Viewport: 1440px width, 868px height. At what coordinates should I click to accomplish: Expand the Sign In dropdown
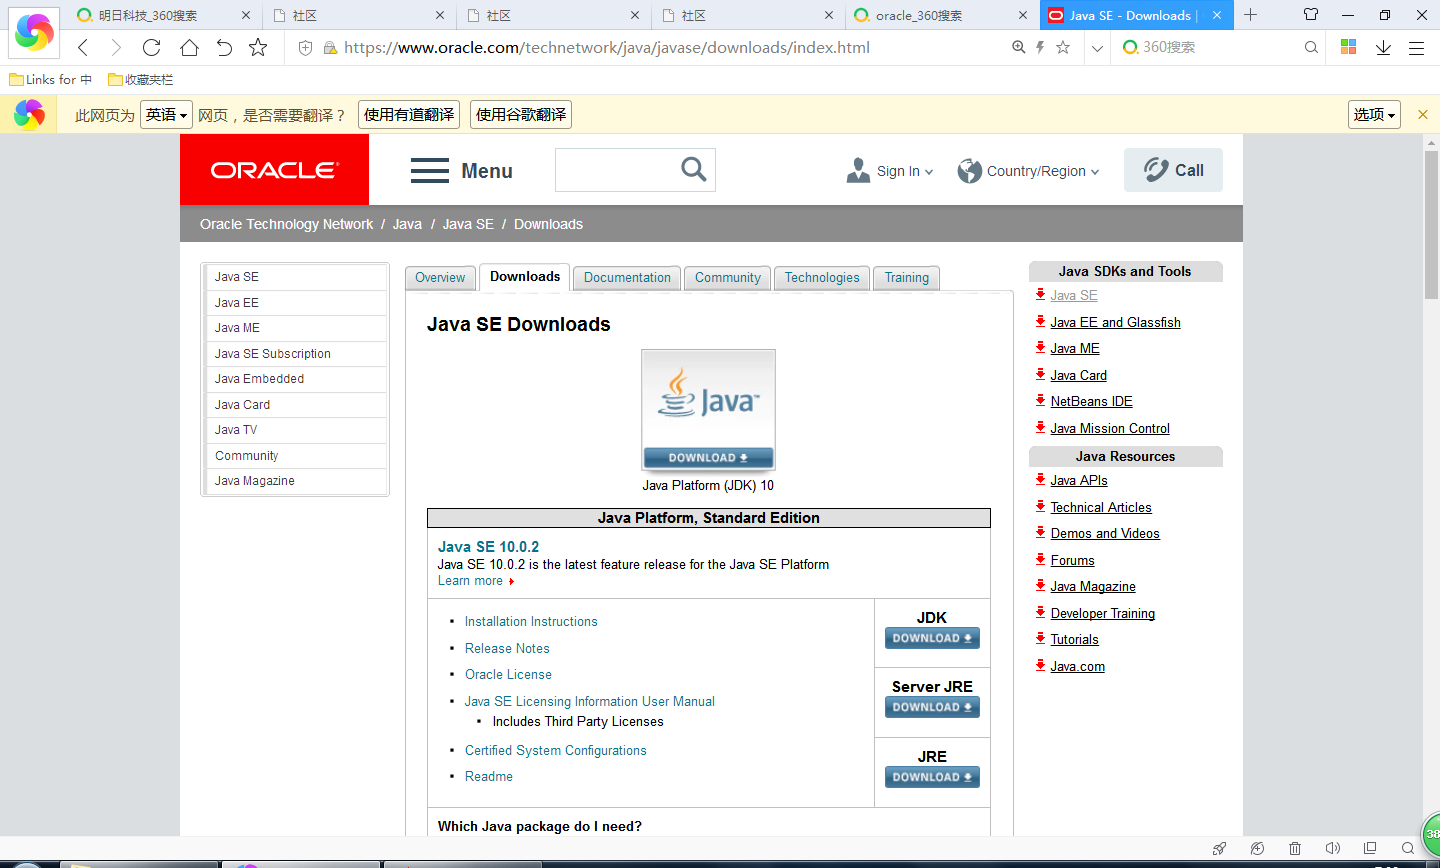coord(889,171)
